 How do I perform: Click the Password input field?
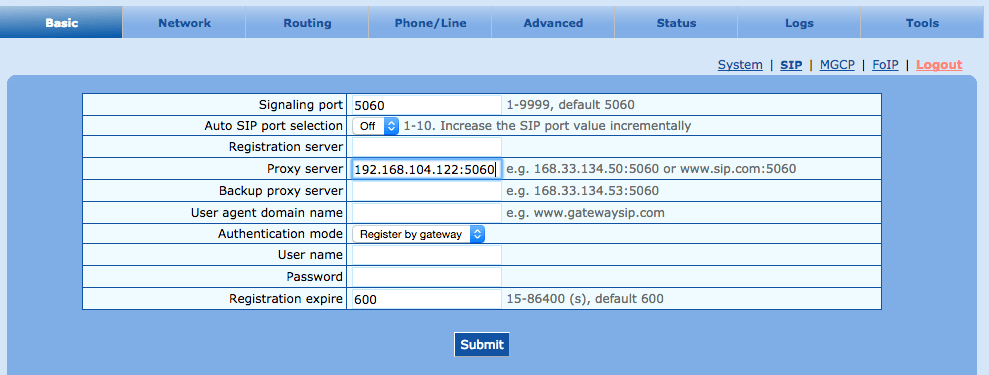point(426,277)
